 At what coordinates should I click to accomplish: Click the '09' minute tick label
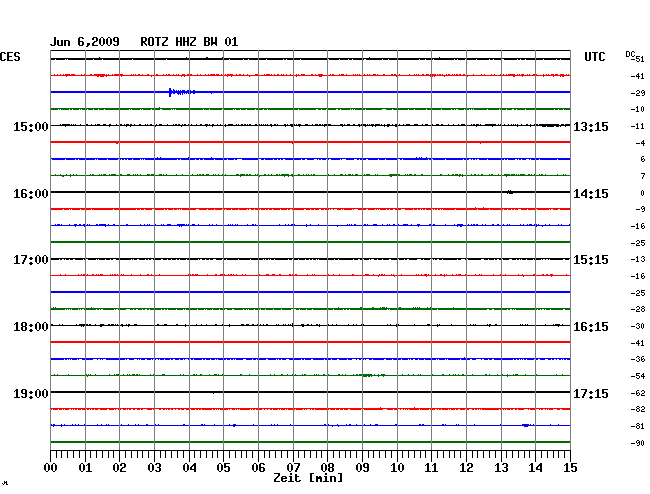[x=362, y=468]
